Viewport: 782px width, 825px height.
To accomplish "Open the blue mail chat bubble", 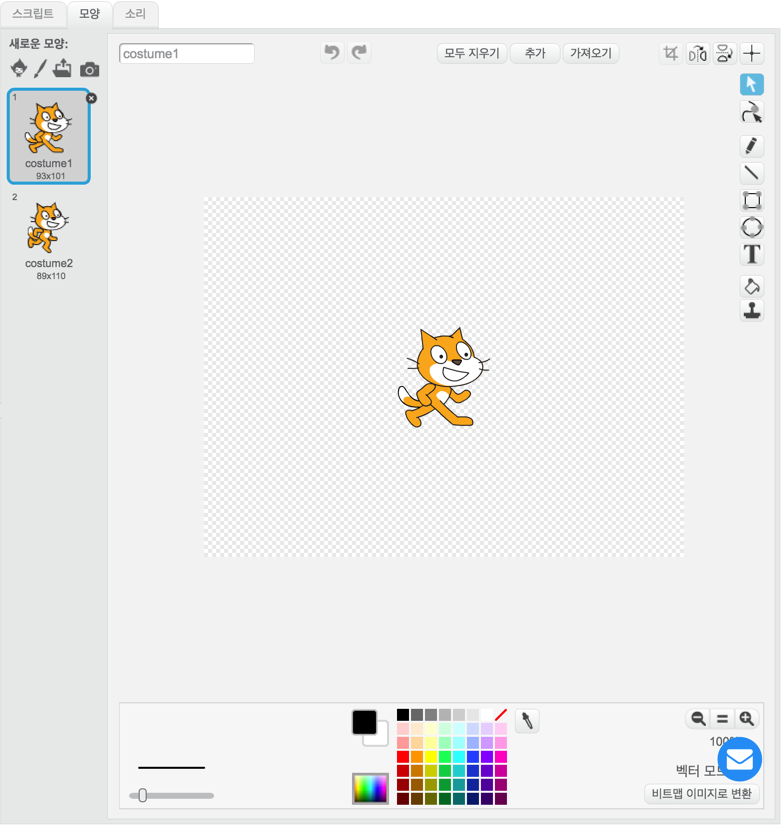I will coord(739,759).
